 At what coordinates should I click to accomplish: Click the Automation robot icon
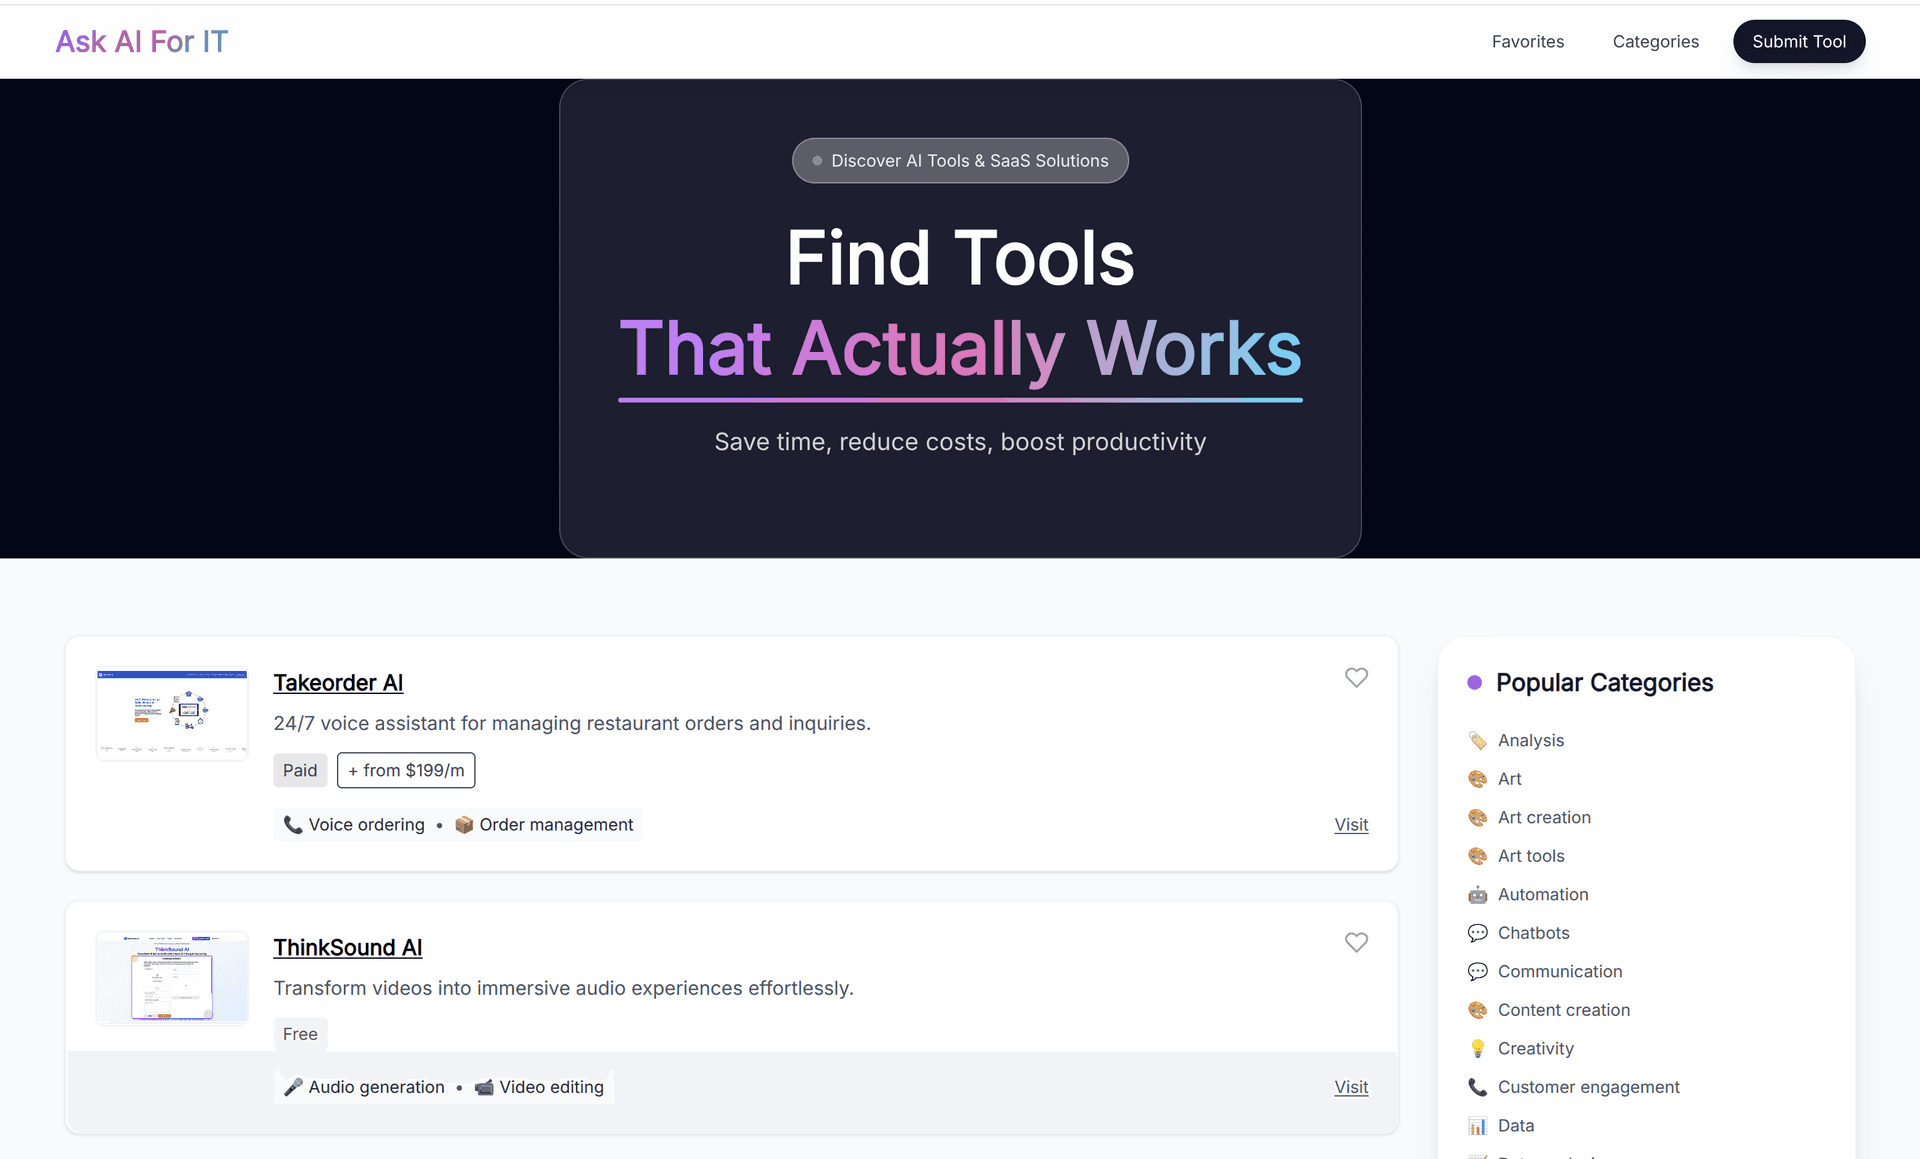coord(1477,895)
